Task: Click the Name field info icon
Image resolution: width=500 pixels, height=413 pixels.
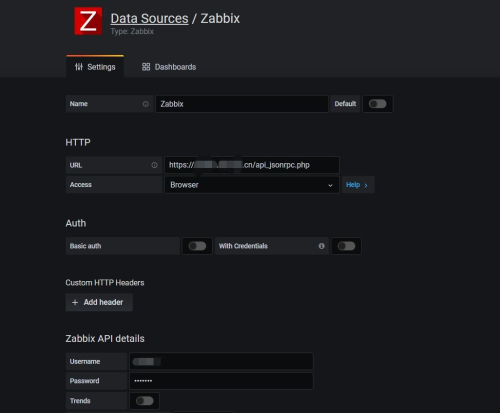Action: click(x=146, y=104)
